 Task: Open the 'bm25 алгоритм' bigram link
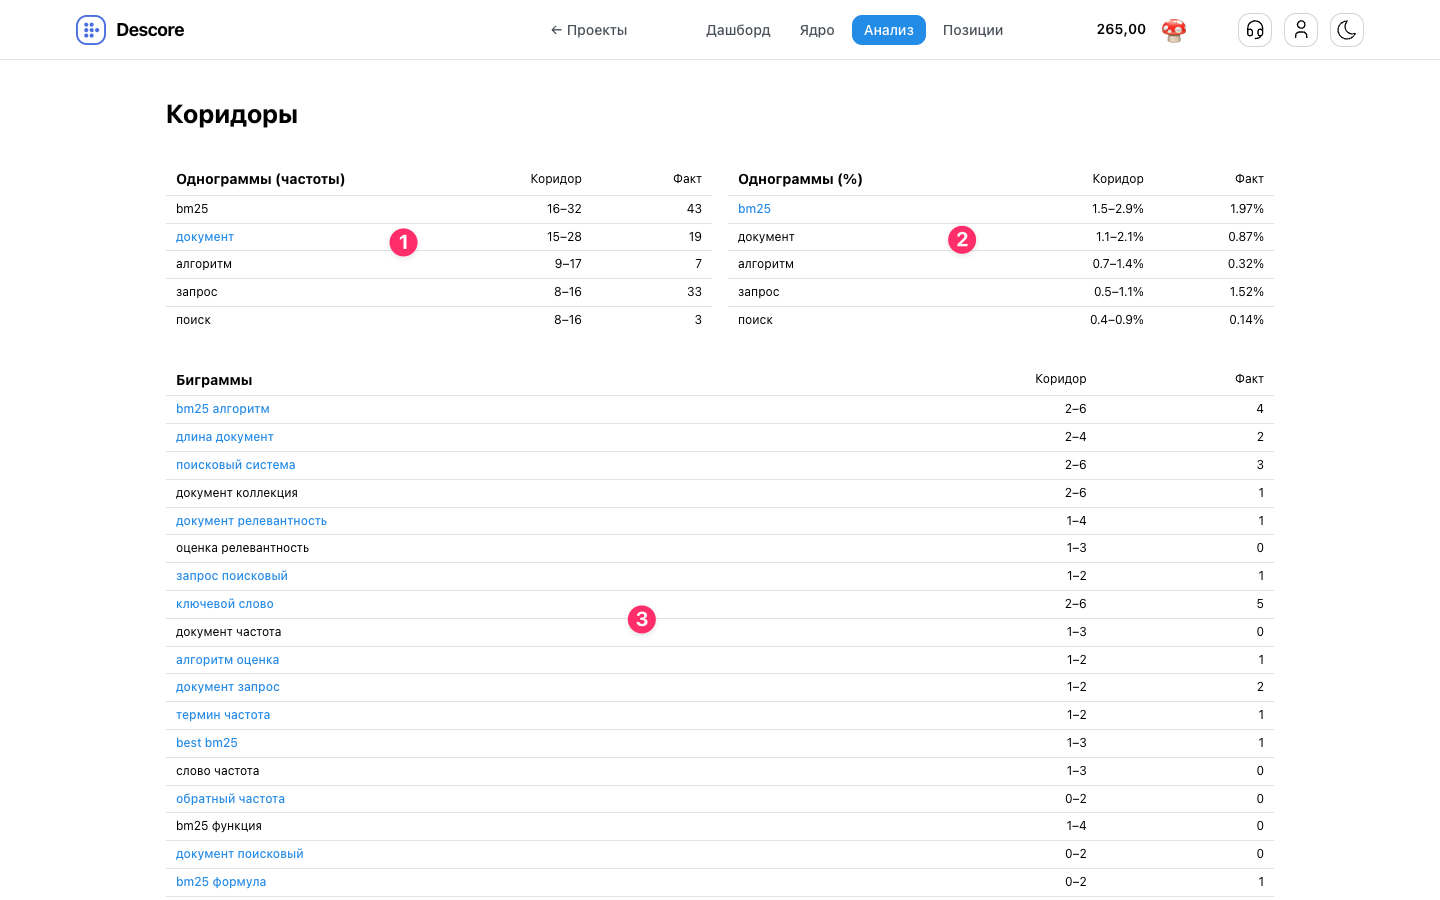click(x=223, y=409)
